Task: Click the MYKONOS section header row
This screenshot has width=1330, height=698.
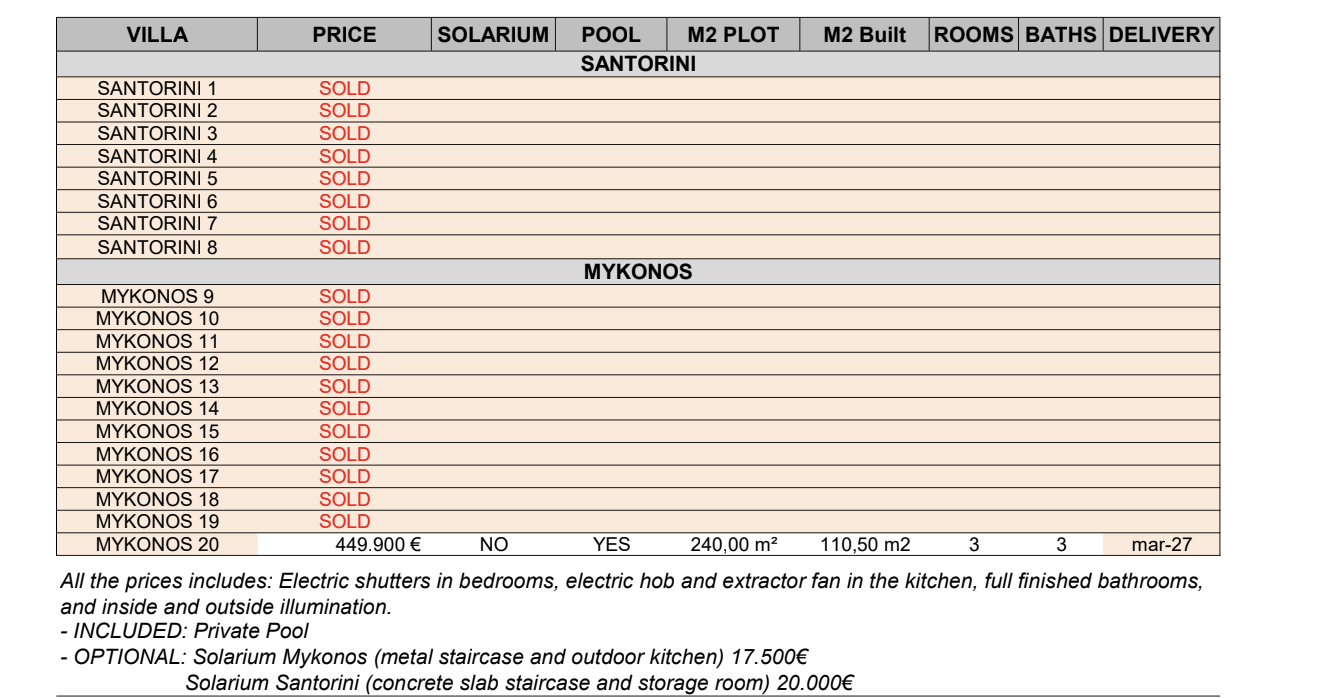Action: tap(638, 272)
